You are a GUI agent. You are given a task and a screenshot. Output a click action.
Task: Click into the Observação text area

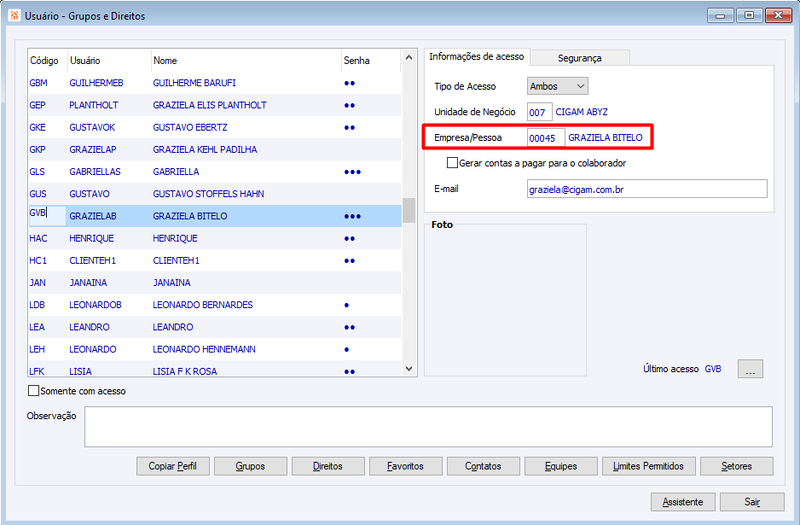tap(428, 427)
